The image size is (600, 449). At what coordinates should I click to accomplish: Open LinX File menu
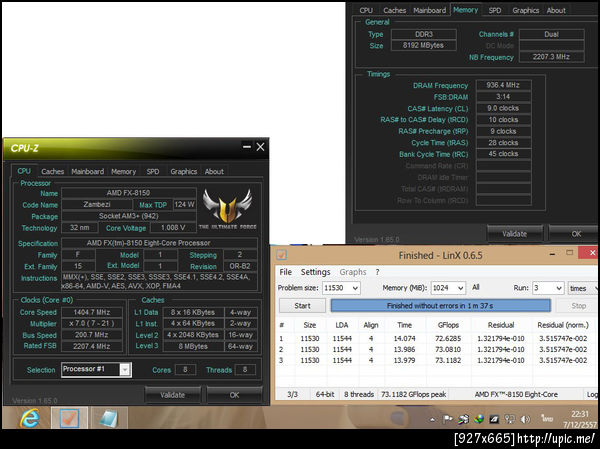point(285,272)
